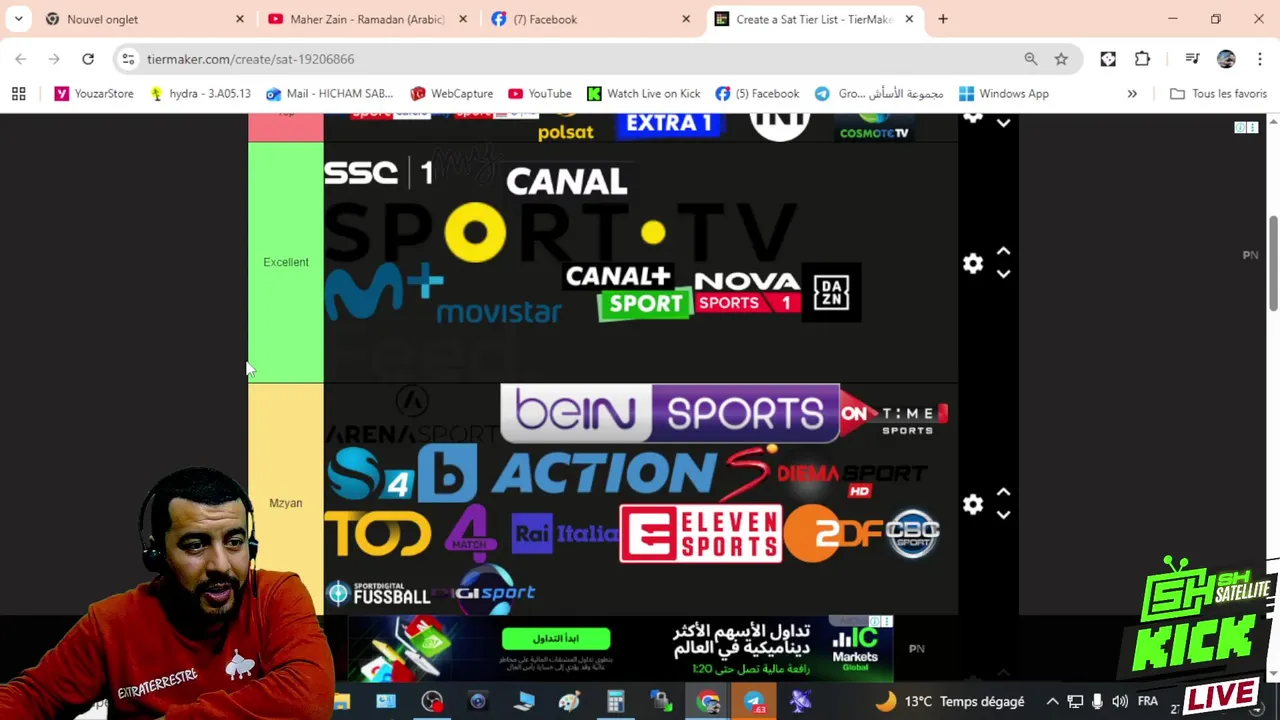Select the Arena Sport logo

[x=412, y=416]
